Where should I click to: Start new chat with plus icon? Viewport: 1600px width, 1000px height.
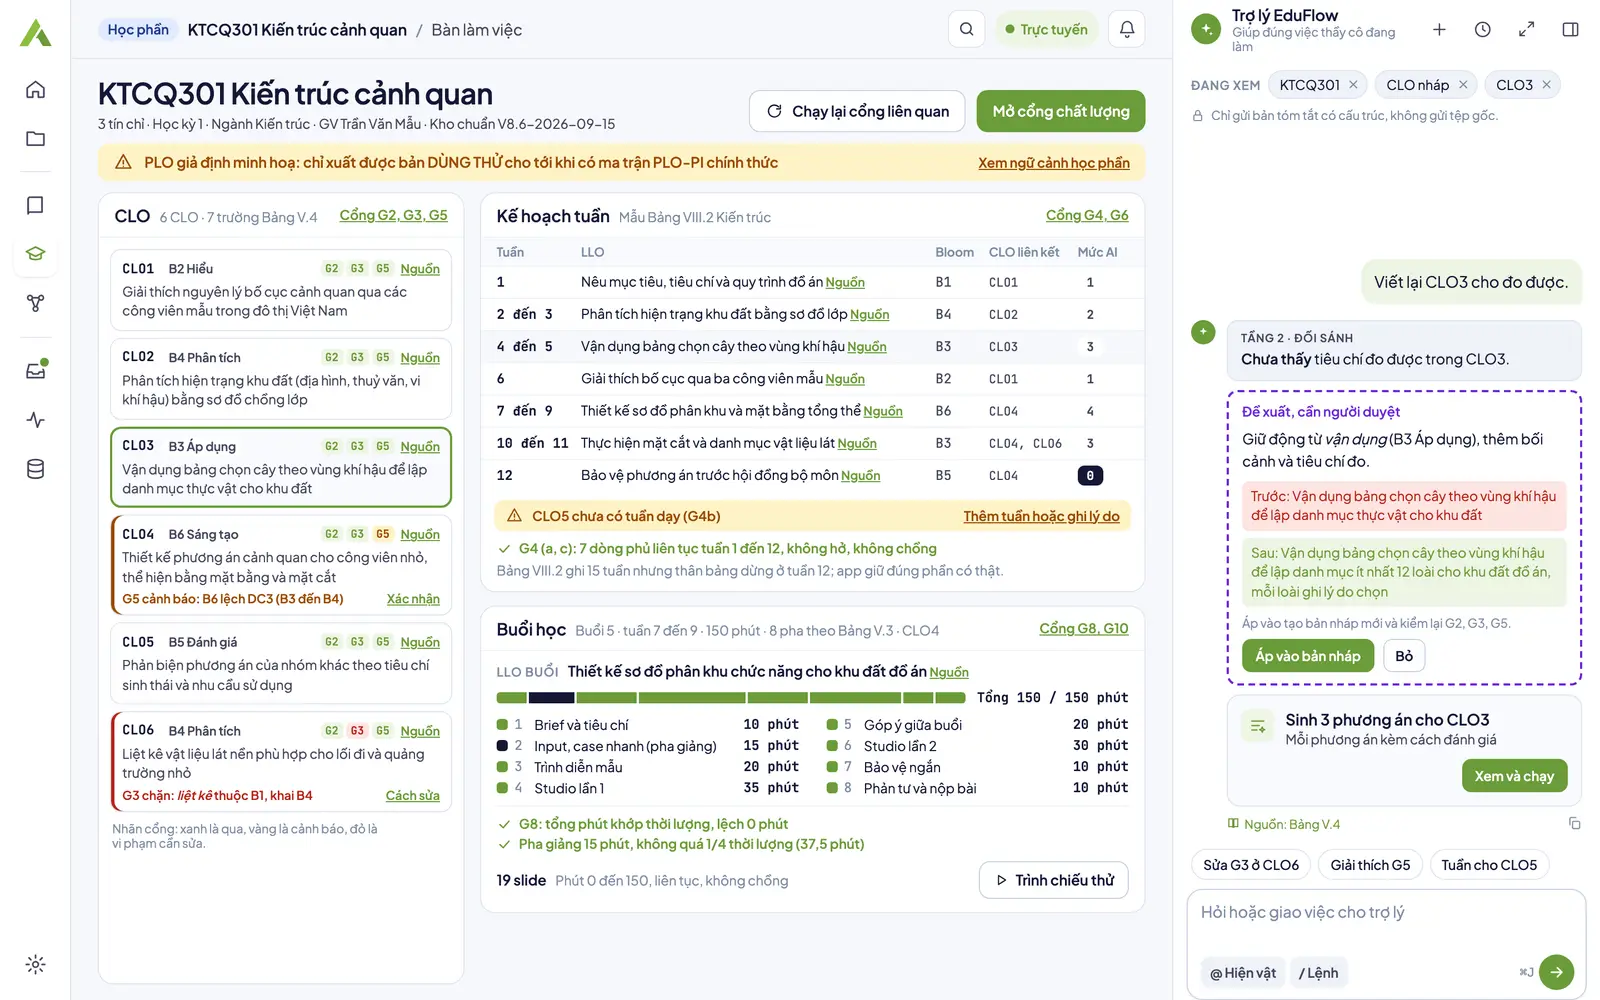(1439, 29)
